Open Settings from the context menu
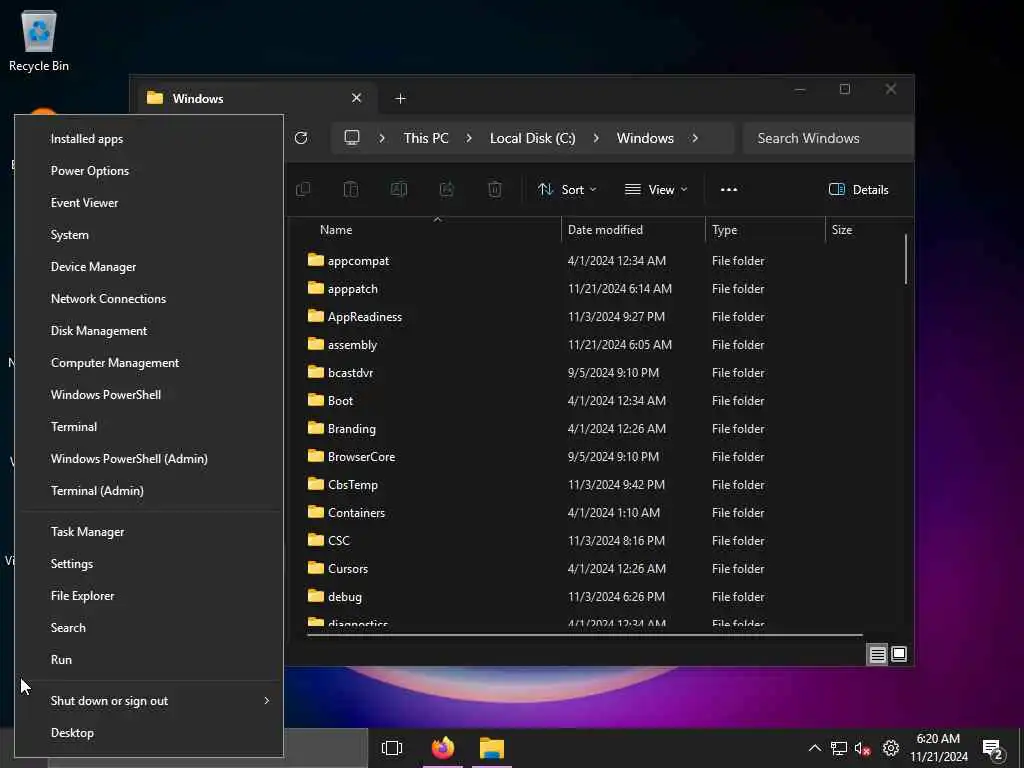This screenshot has height=768, width=1024. click(149, 564)
